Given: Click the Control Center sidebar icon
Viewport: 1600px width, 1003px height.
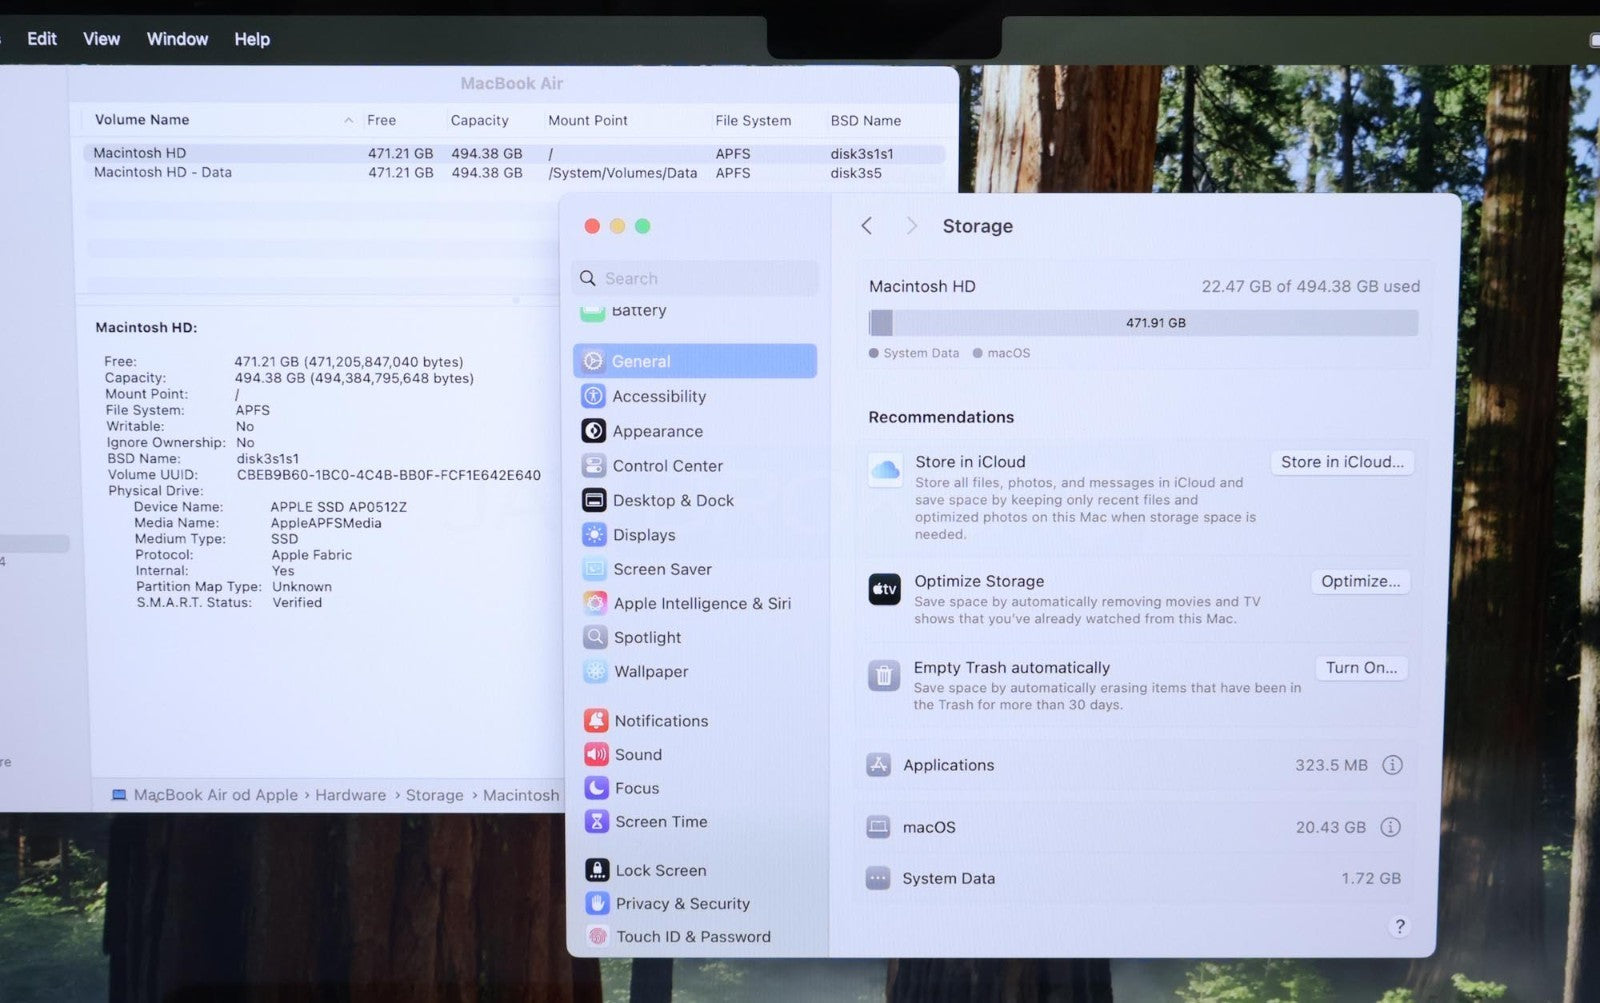Looking at the screenshot, I should click(594, 466).
